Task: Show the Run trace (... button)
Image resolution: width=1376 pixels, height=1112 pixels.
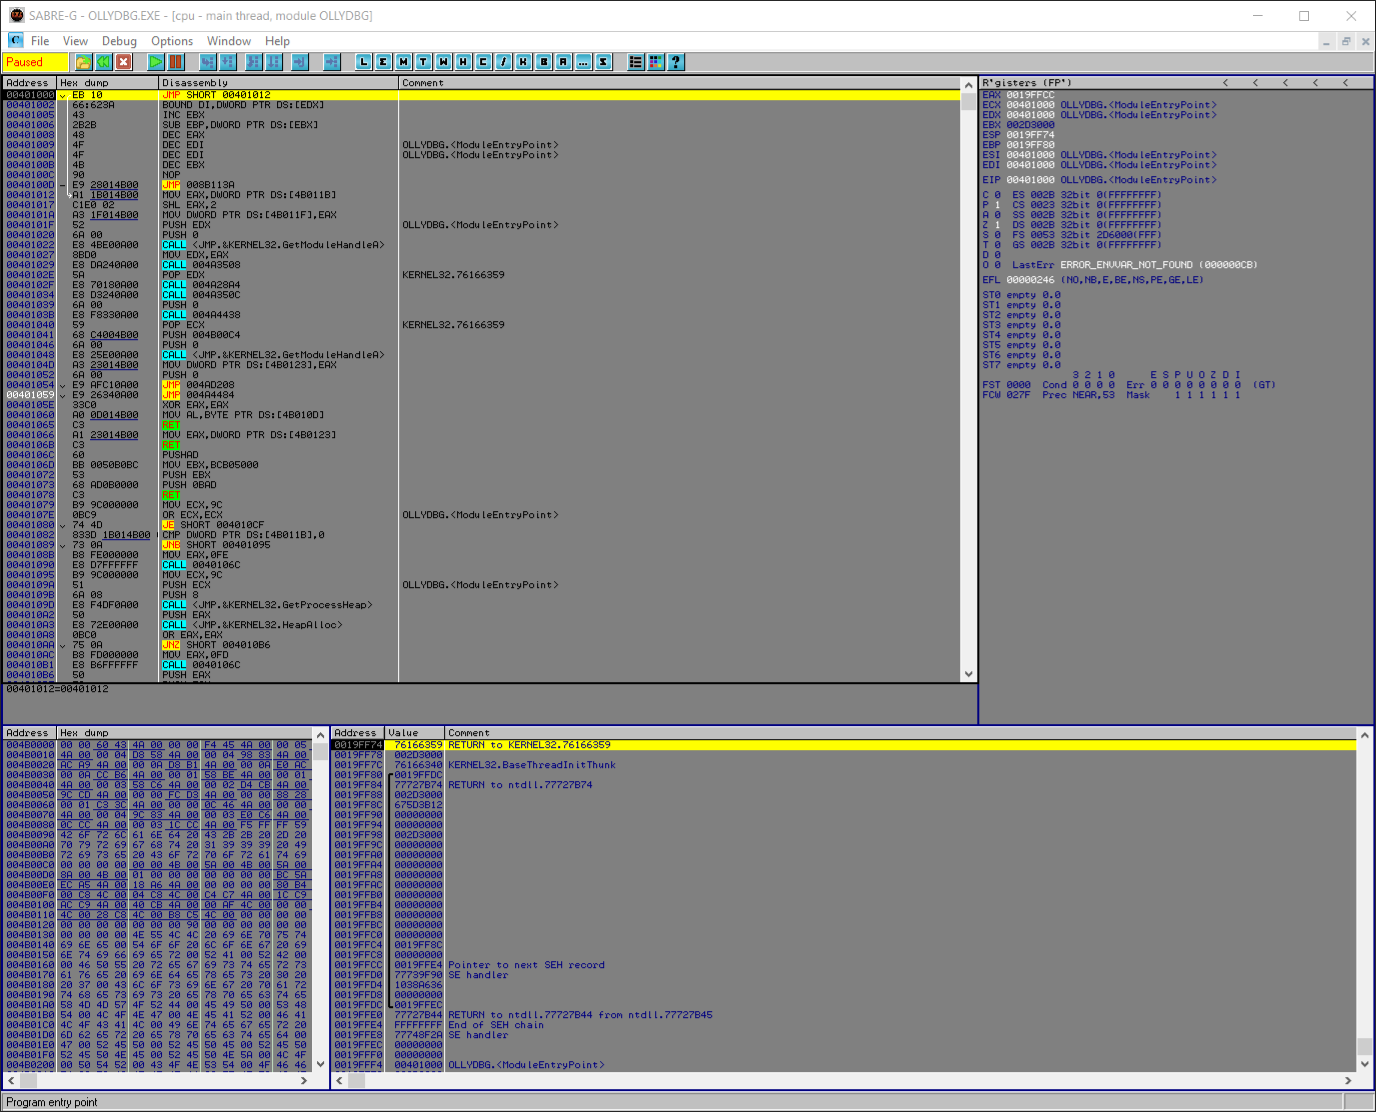Action: click(x=584, y=62)
